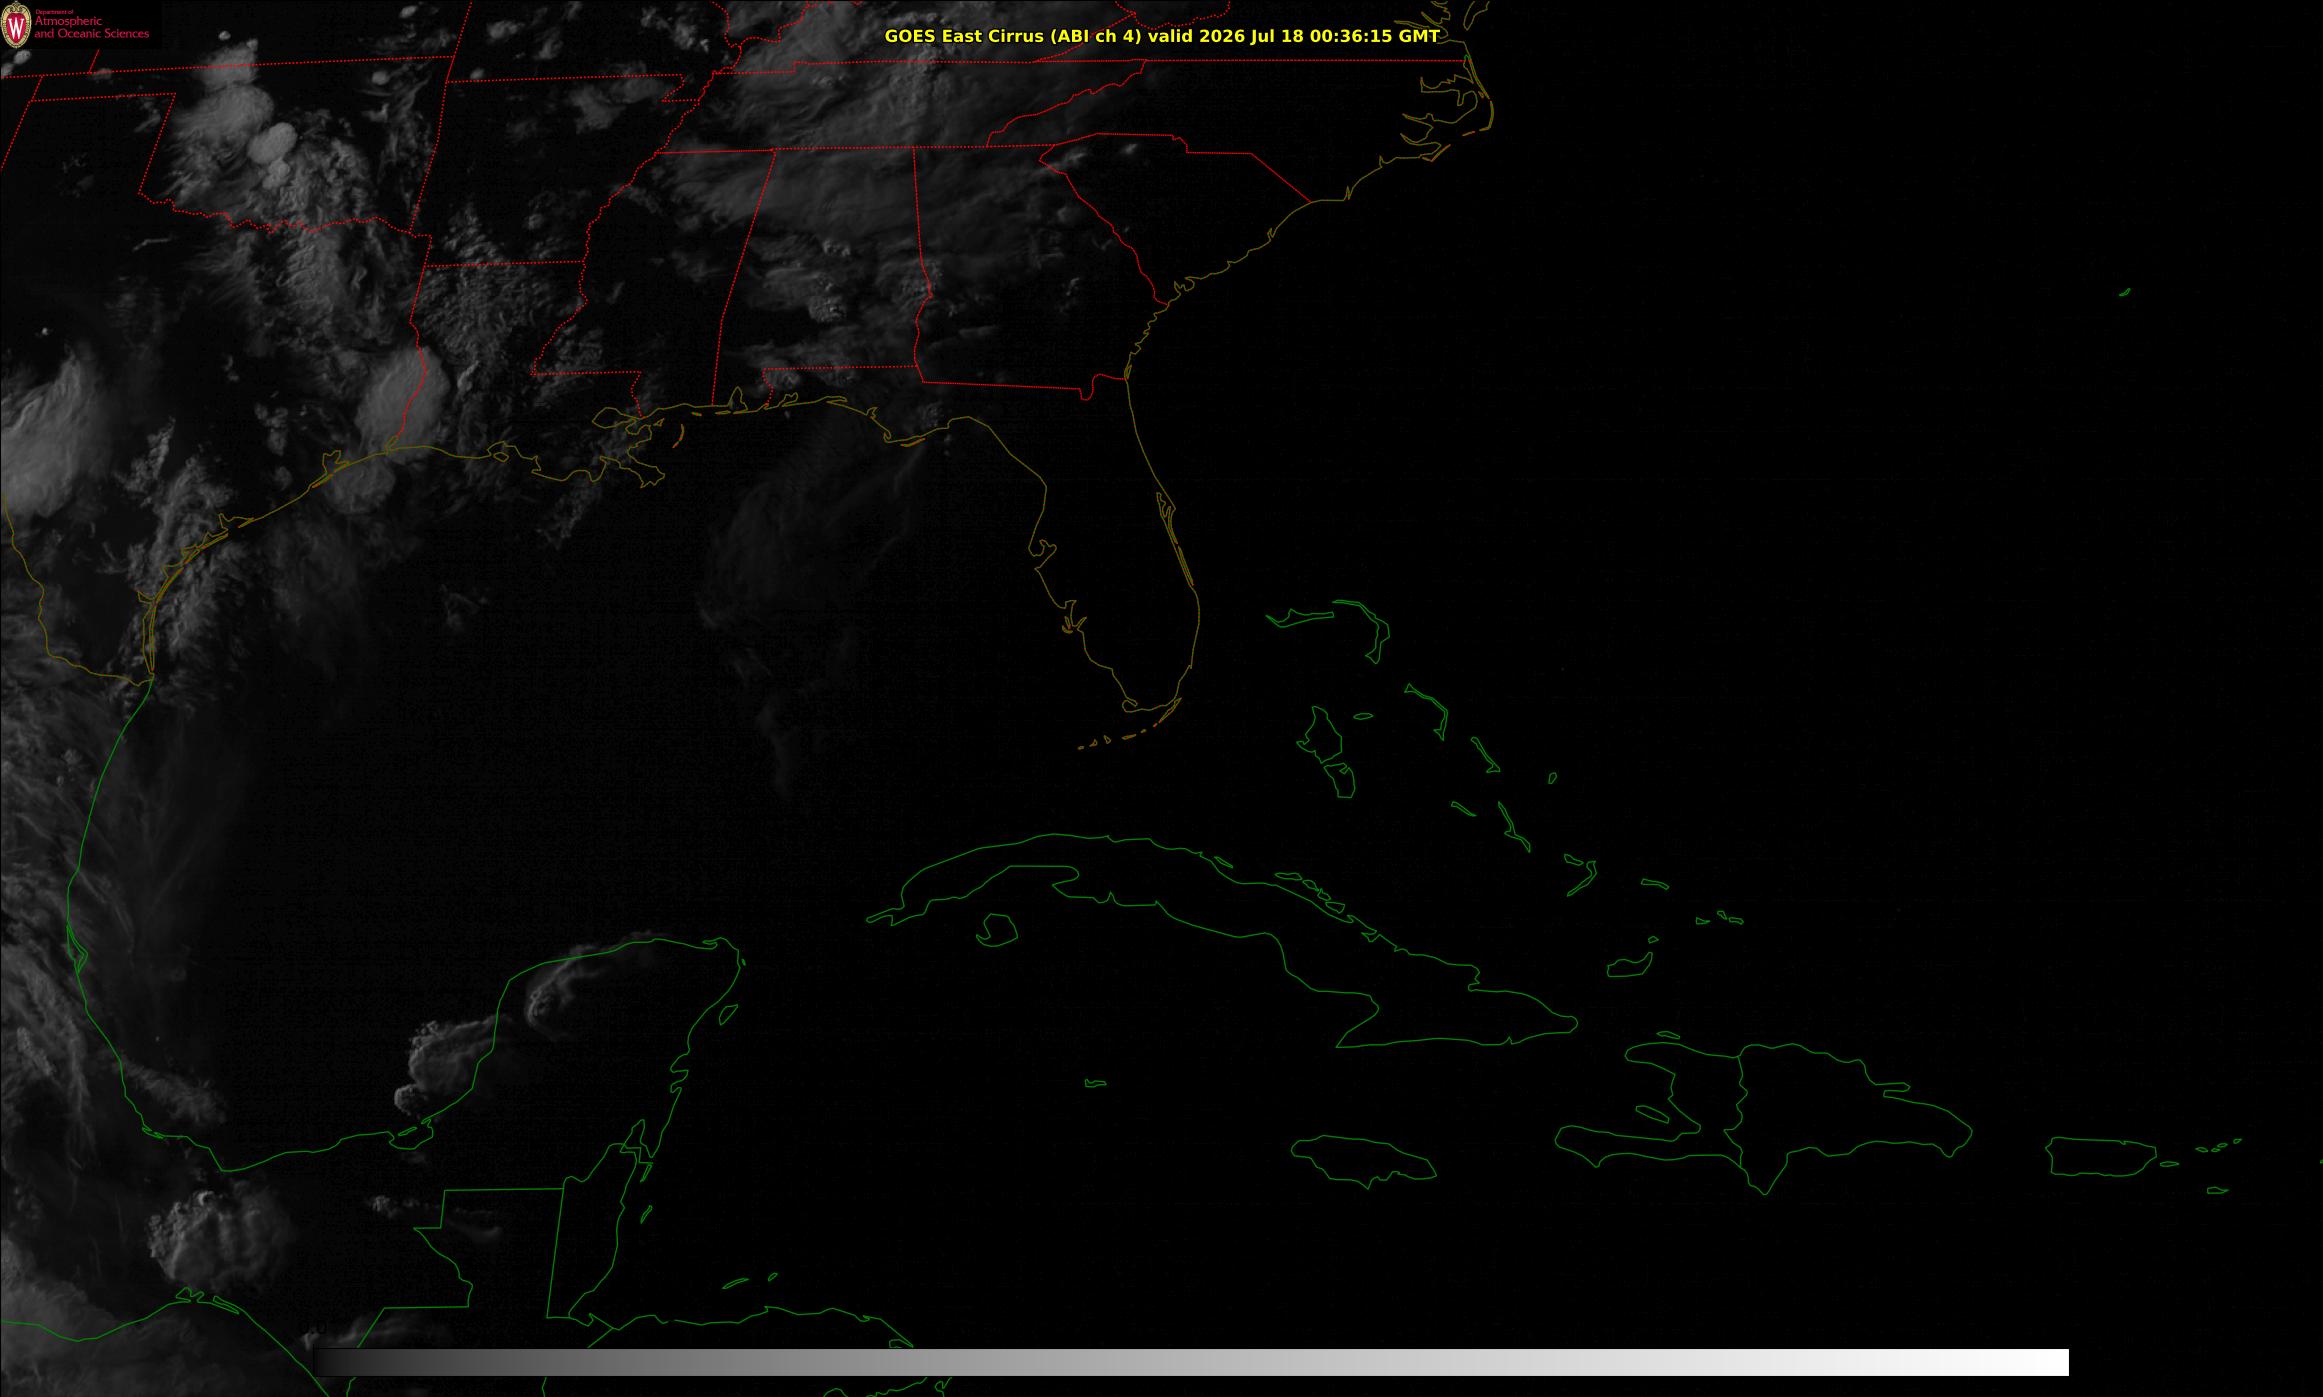Select the GOES East Cirrus title text

coord(1013,36)
